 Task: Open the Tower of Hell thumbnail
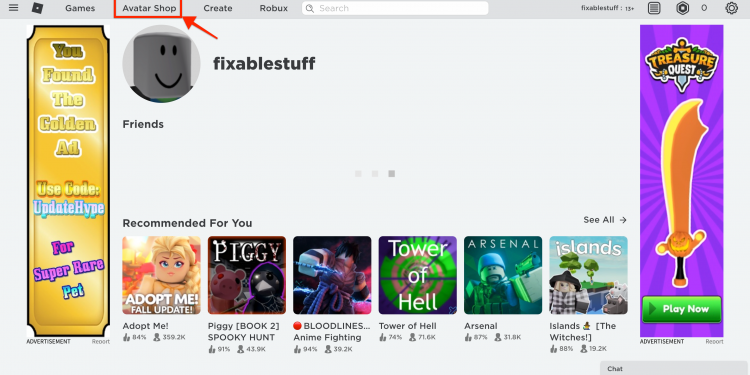click(418, 275)
